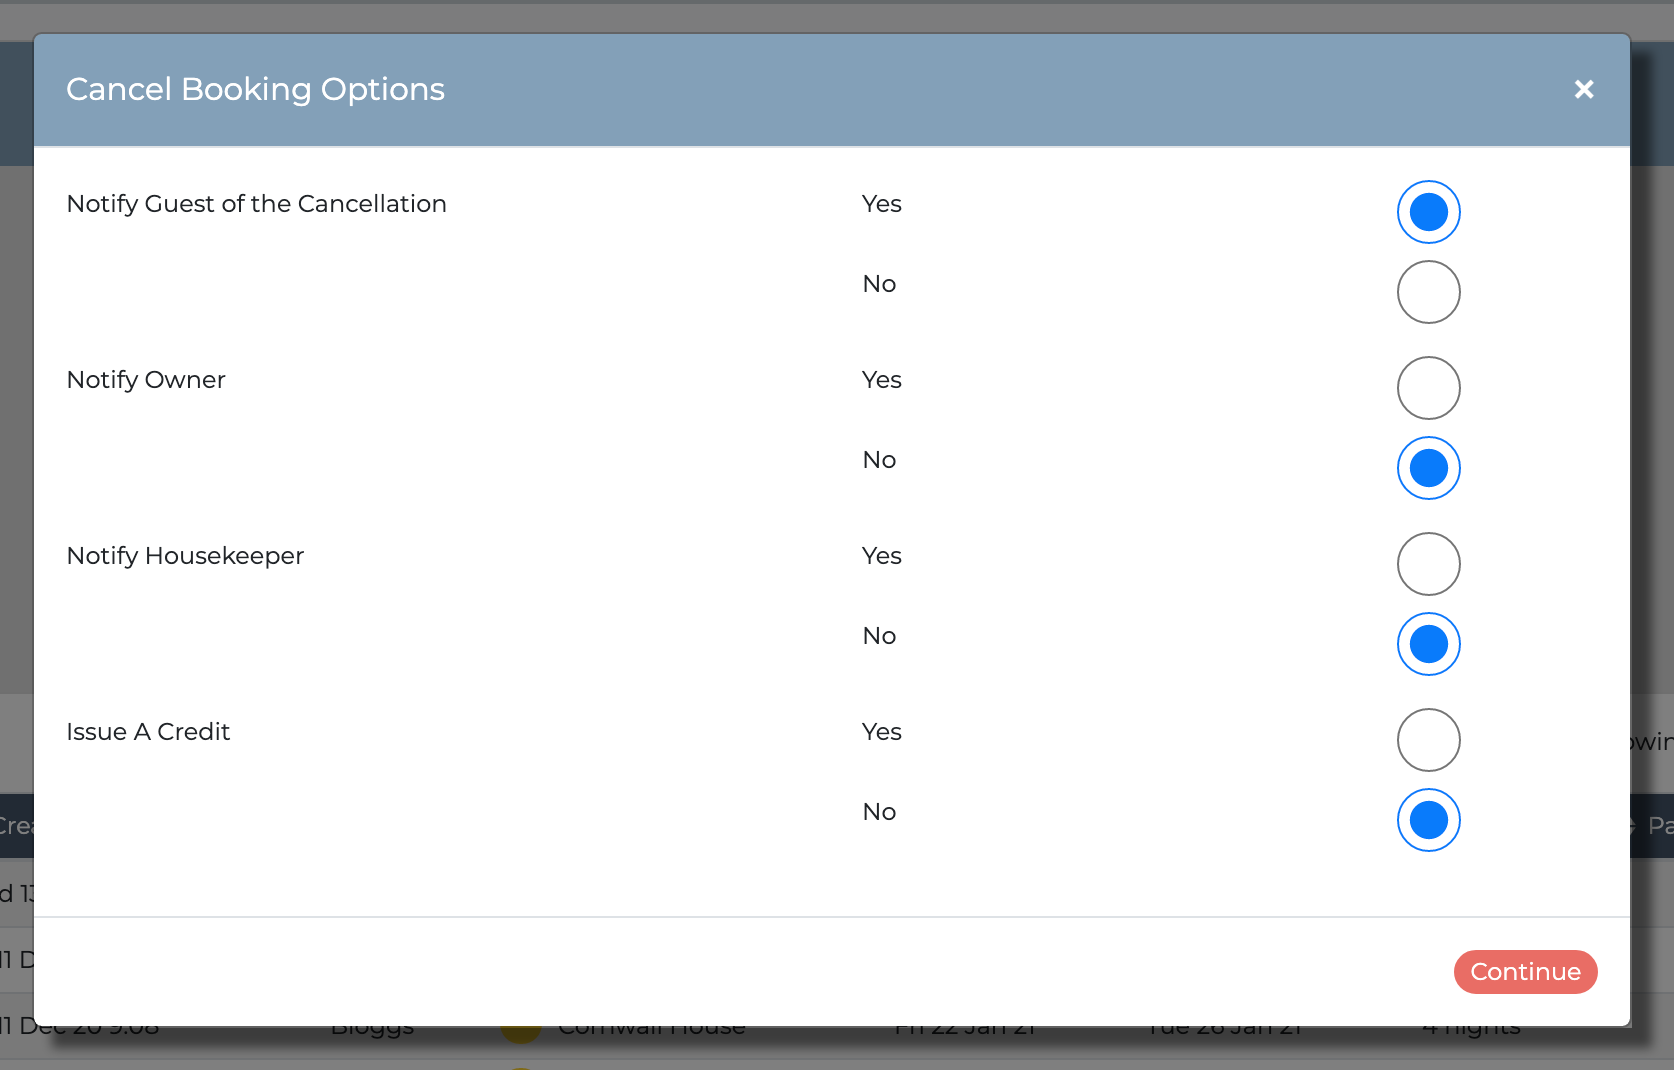Click the Notify Guest of the Cancellation label
This screenshot has height=1070, width=1674.
pyautogui.click(x=256, y=204)
